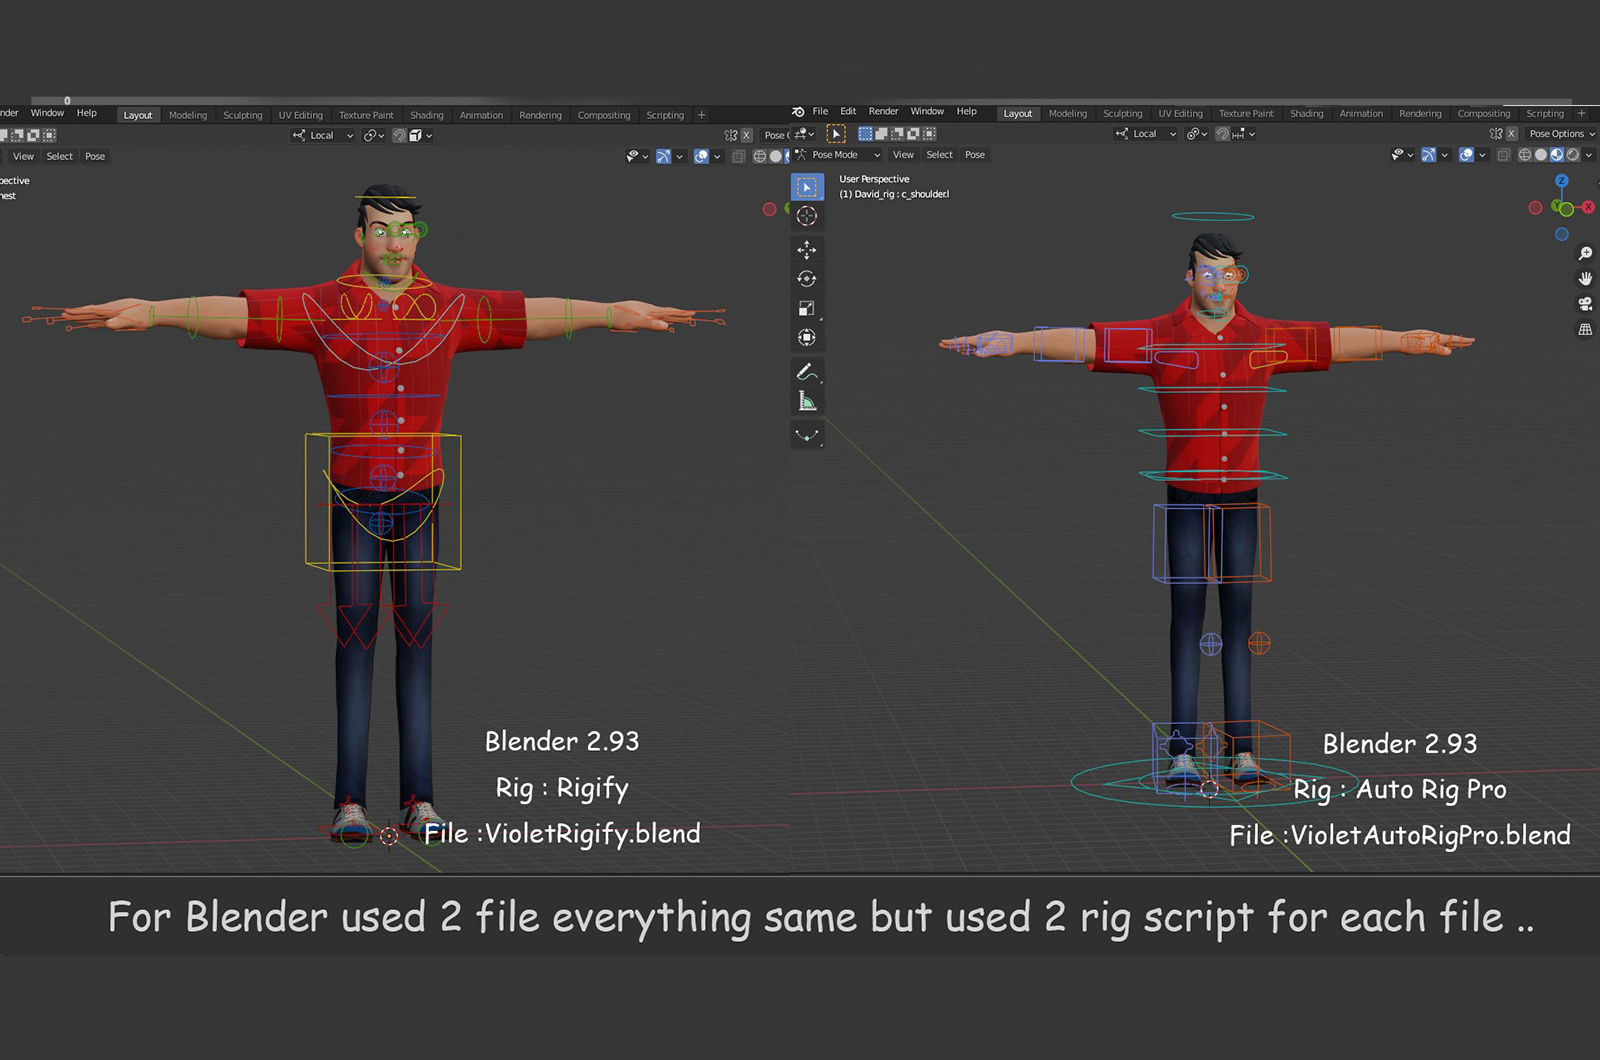The image size is (1600, 1060).
Task: Switch to Sculpting tab in left window
Action: [x=243, y=116]
